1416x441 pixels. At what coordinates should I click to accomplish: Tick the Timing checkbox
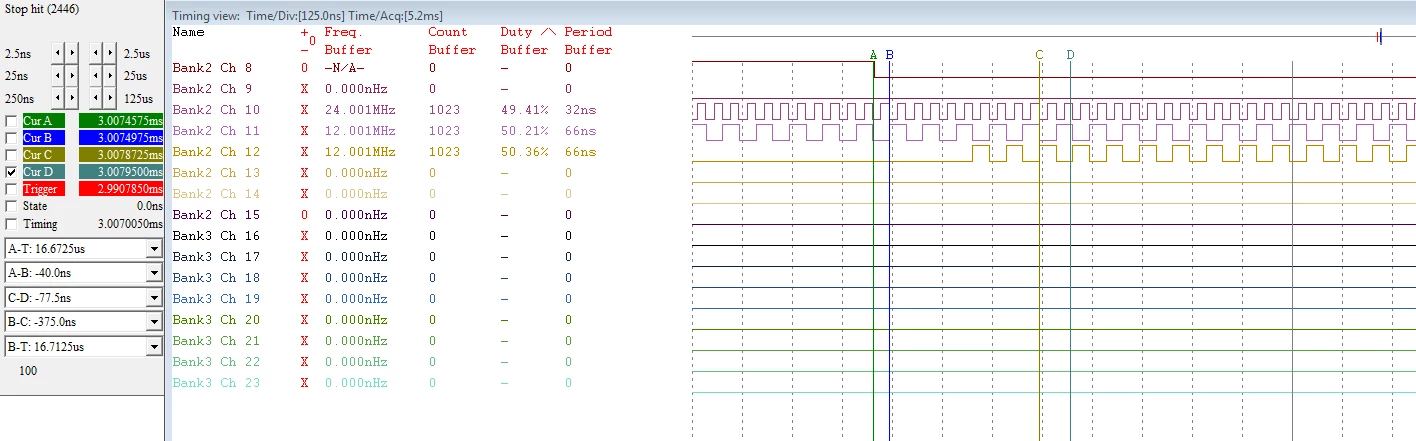click(x=11, y=224)
